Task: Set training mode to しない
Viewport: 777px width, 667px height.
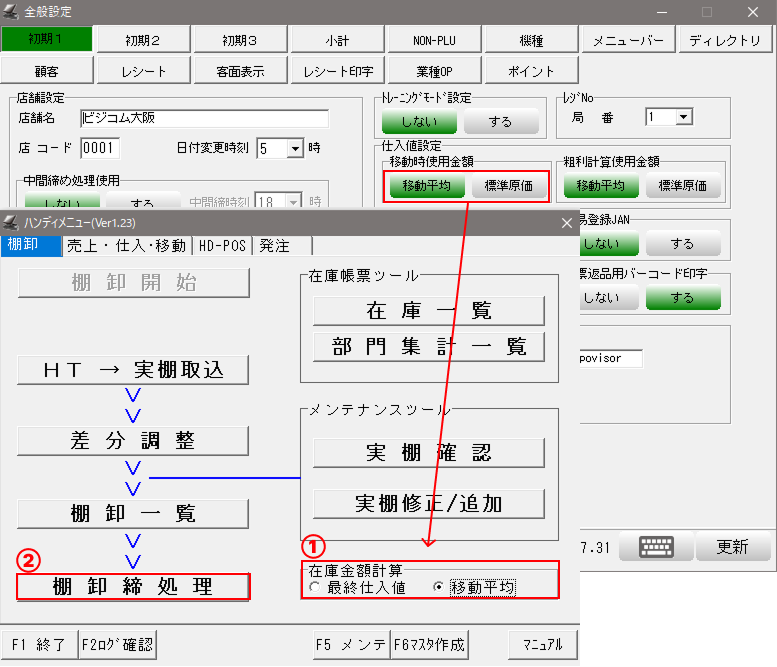Action: pos(419,121)
